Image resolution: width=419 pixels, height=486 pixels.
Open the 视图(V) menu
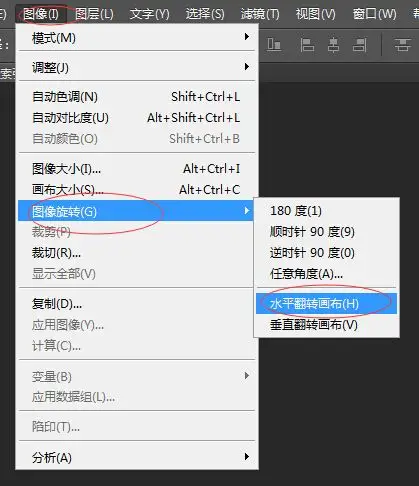pyautogui.click(x=315, y=14)
